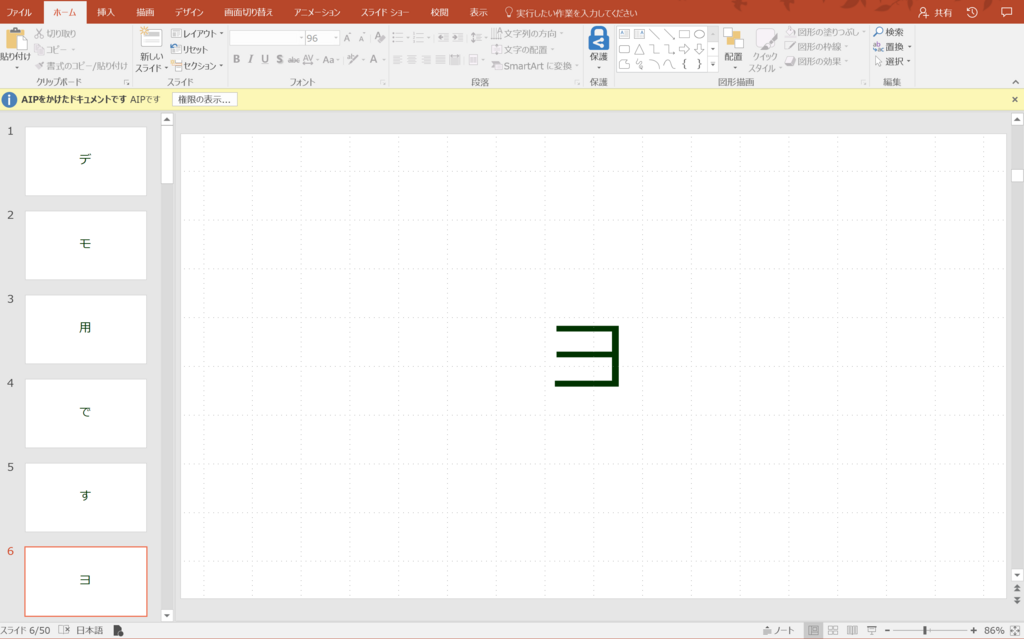1024x639 pixels.
Task: Toggle text Shadow formatting
Action: click(280, 59)
